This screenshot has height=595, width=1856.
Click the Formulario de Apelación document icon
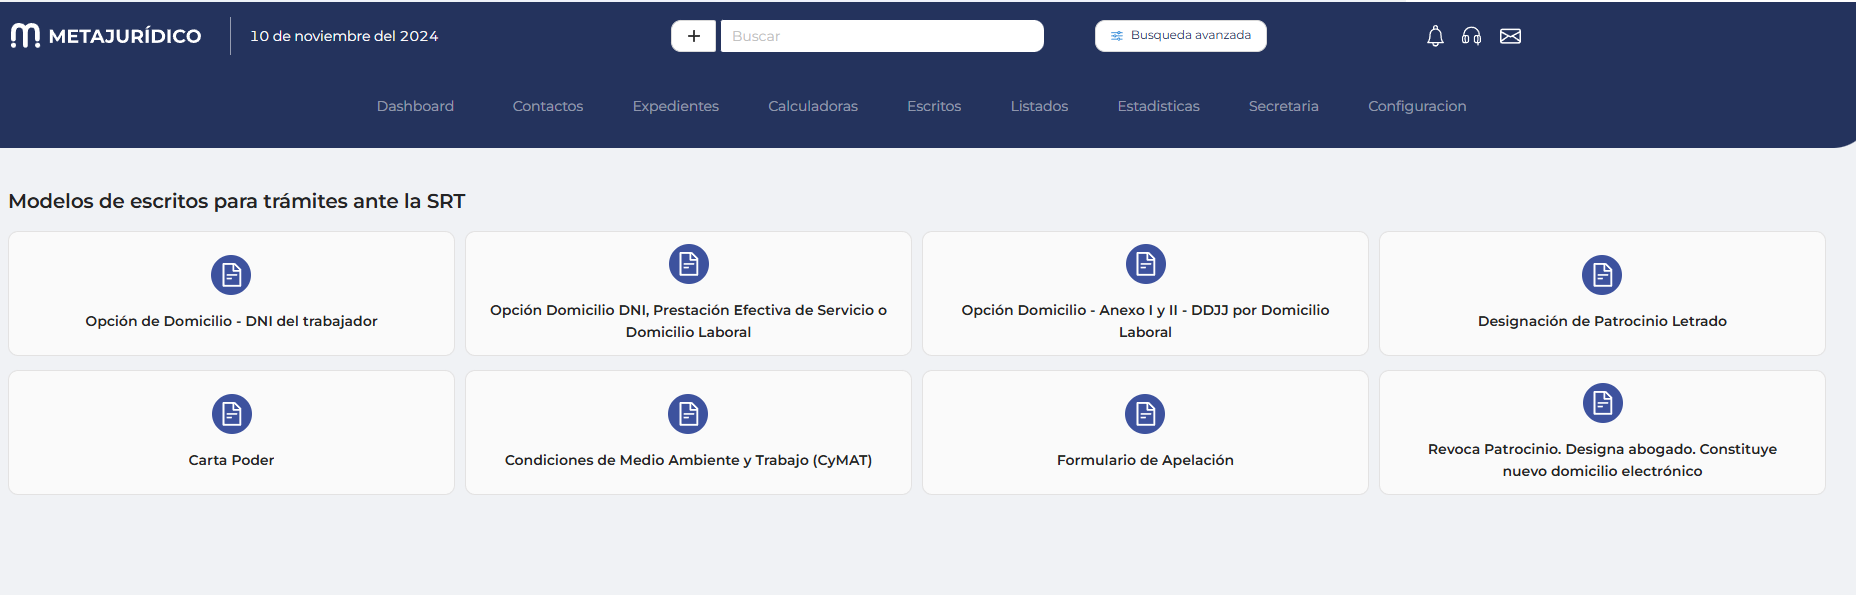1145,414
